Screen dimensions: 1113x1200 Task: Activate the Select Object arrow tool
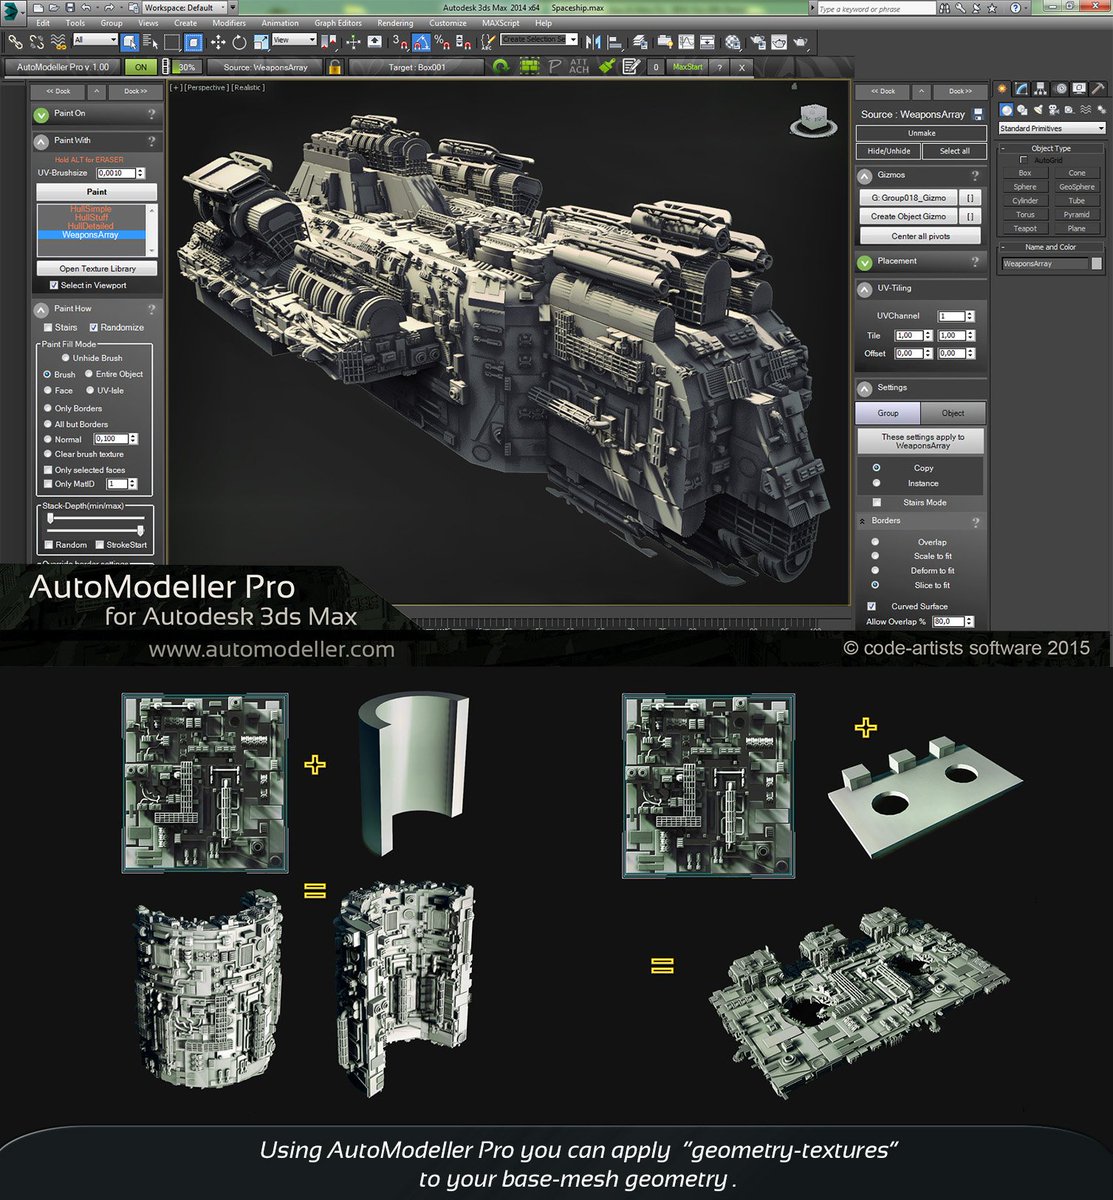point(128,43)
